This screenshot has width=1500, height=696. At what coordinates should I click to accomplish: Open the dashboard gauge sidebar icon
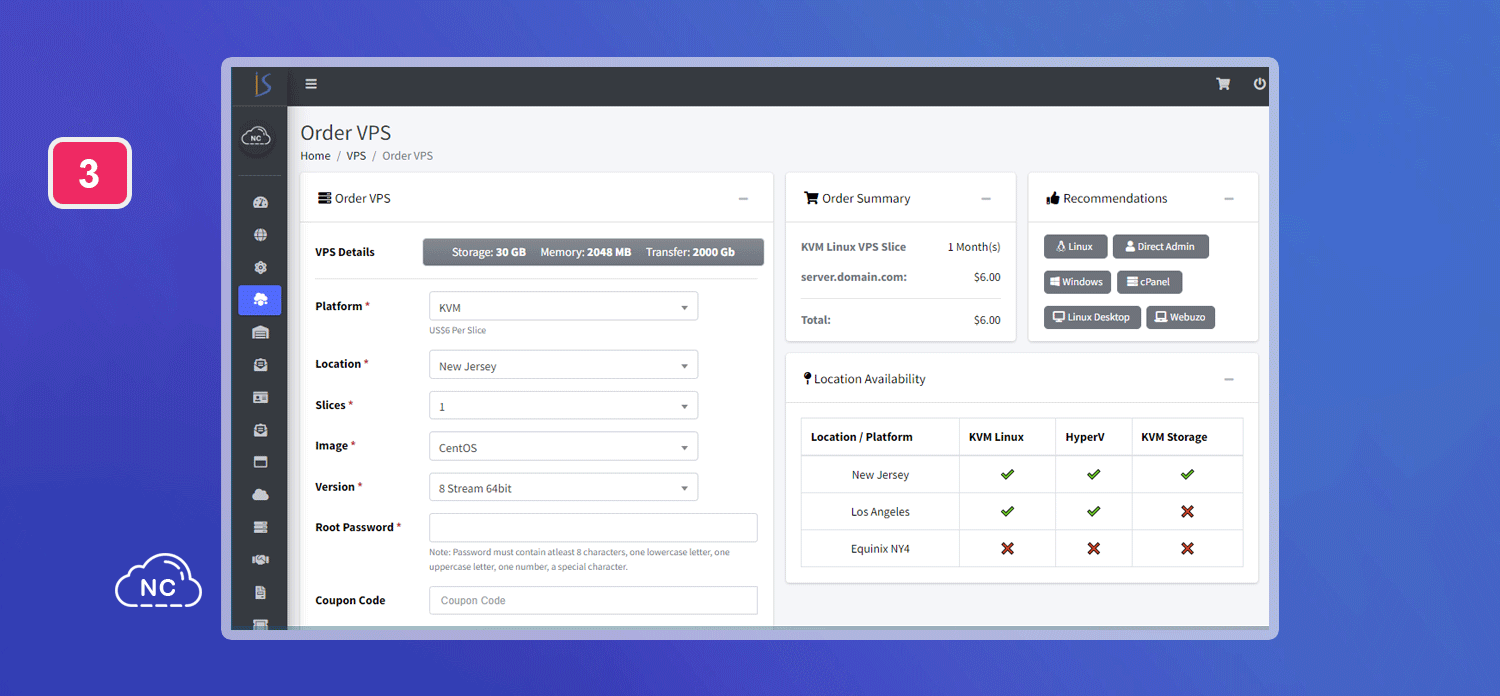click(x=261, y=202)
